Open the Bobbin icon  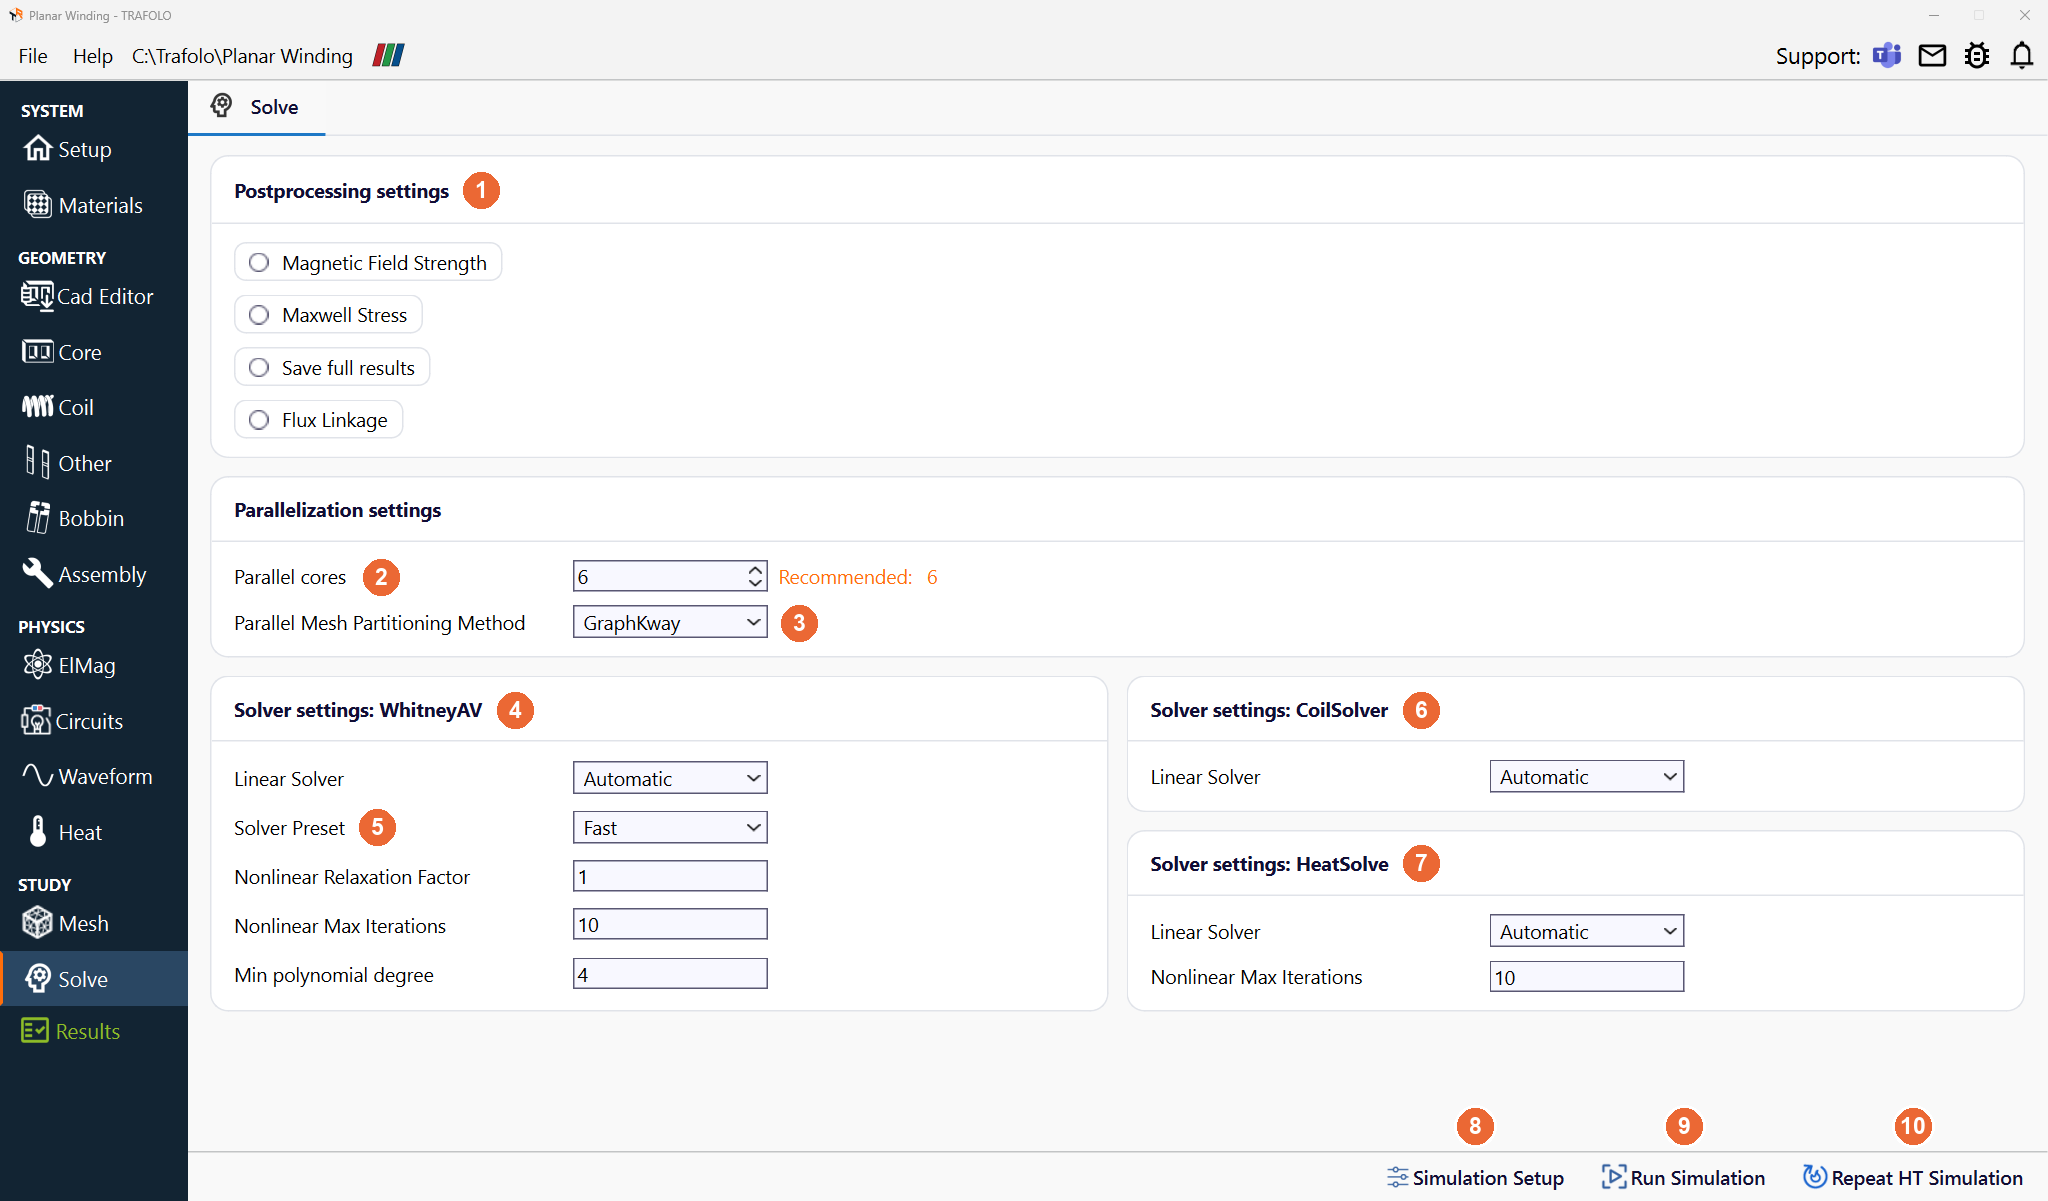(x=38, y=518)
